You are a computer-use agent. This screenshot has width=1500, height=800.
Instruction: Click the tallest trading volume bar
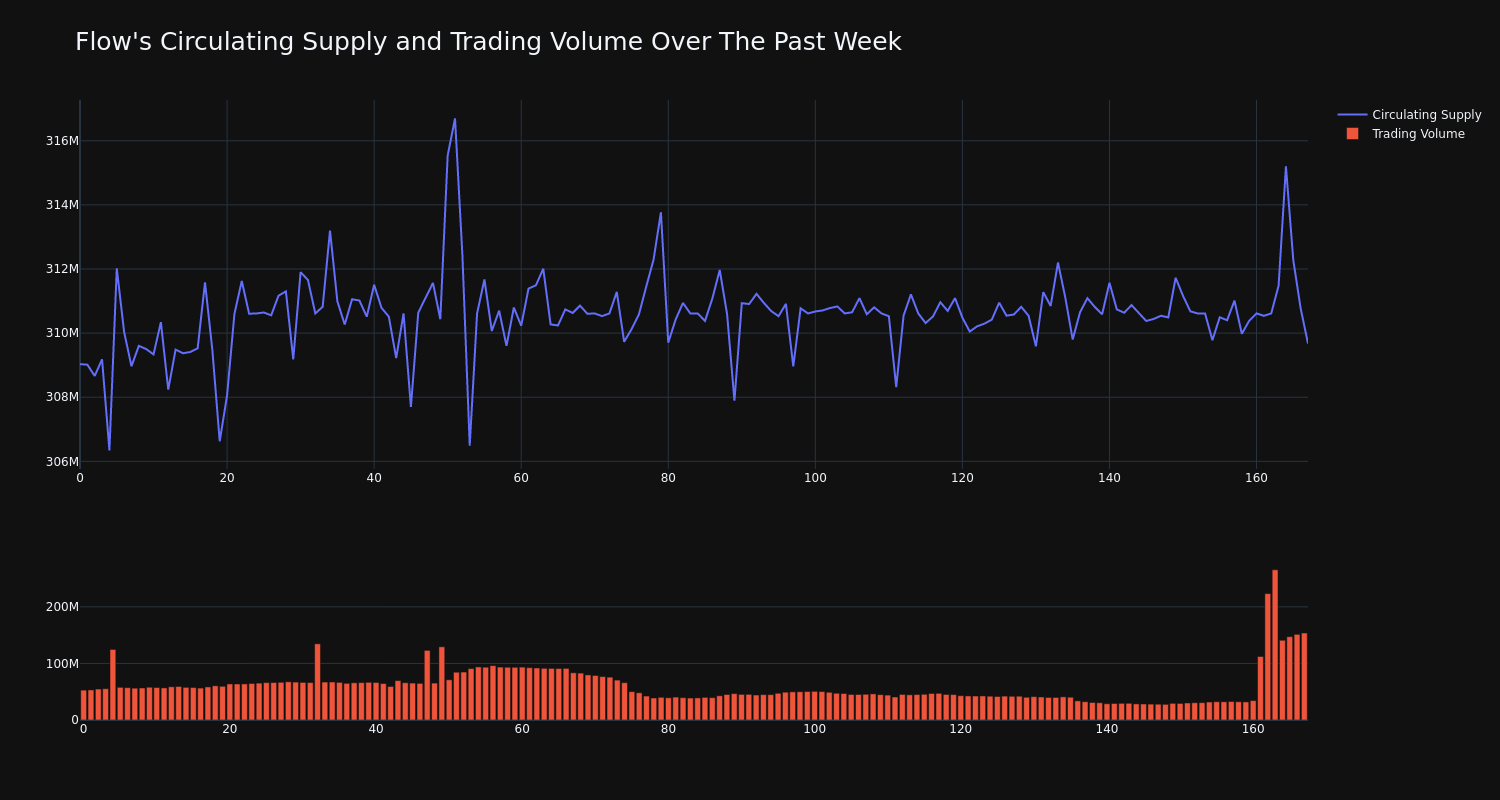tap(1275, 645)
